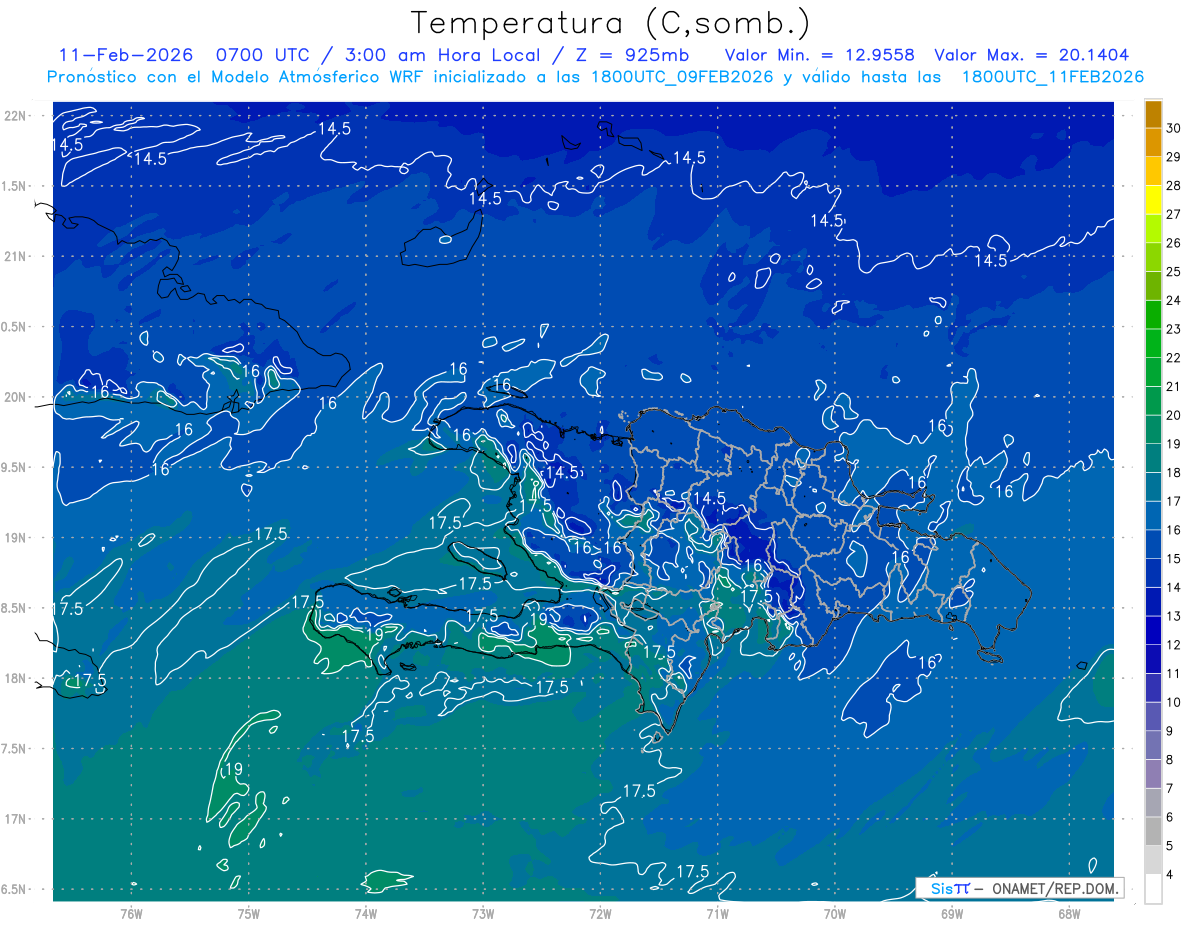Click the color bar label '24'
This screenshot has height=927, width=1200.
tap(1173, 300)
